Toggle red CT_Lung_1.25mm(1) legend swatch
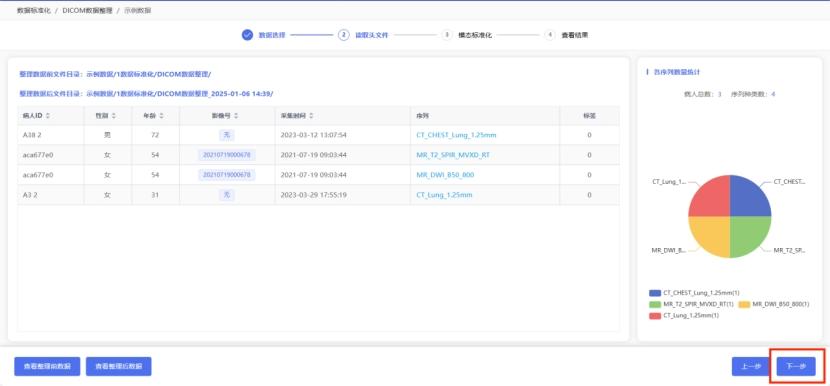This screenshot has width=830, height=386. point(655,316)
